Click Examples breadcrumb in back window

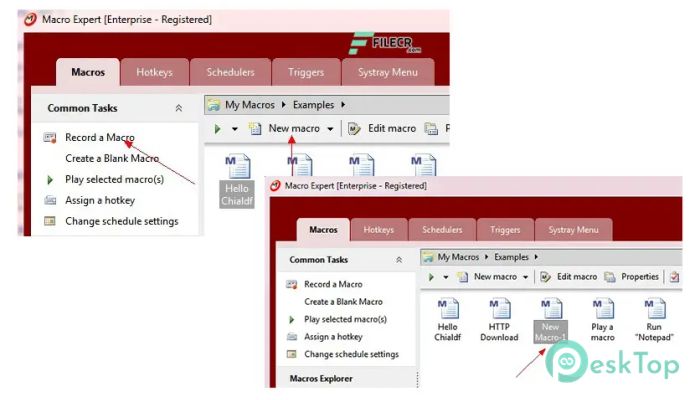pyautogui.click(x=313, y=105)
